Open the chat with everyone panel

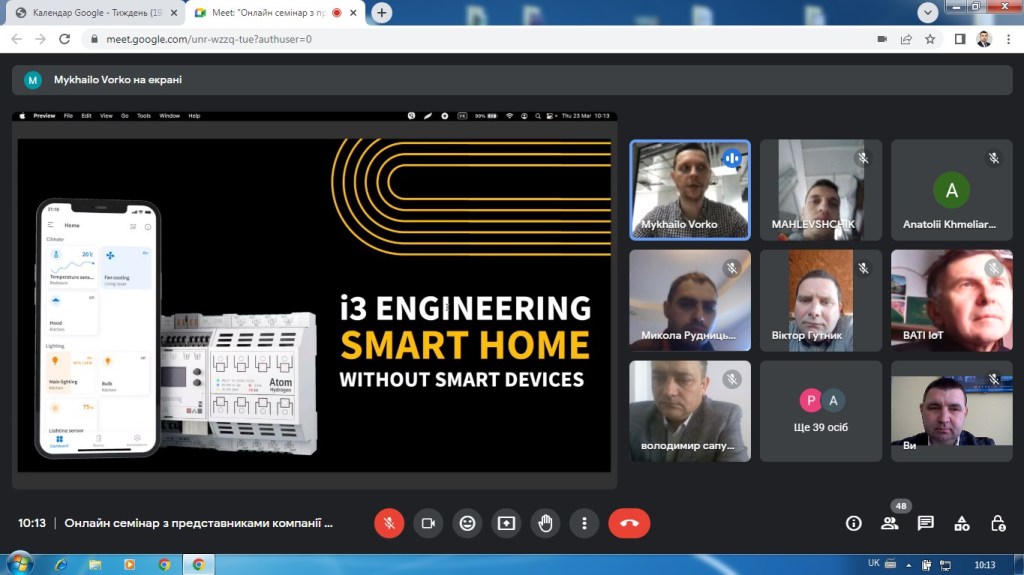(925, 523)
